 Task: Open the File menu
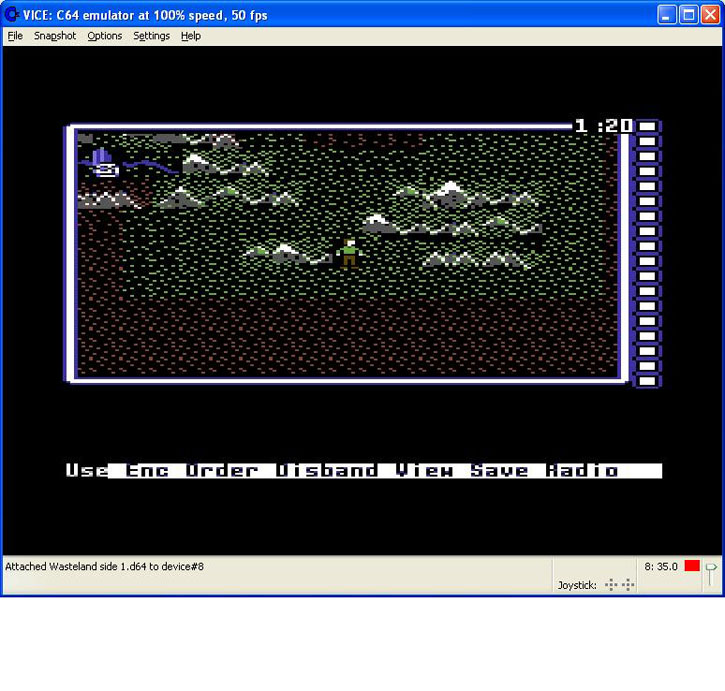tap(15, 36)
